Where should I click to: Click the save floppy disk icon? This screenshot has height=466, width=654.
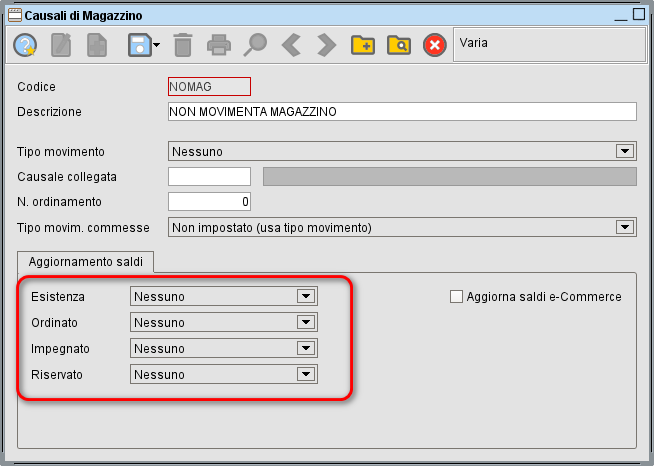(138, 45)
